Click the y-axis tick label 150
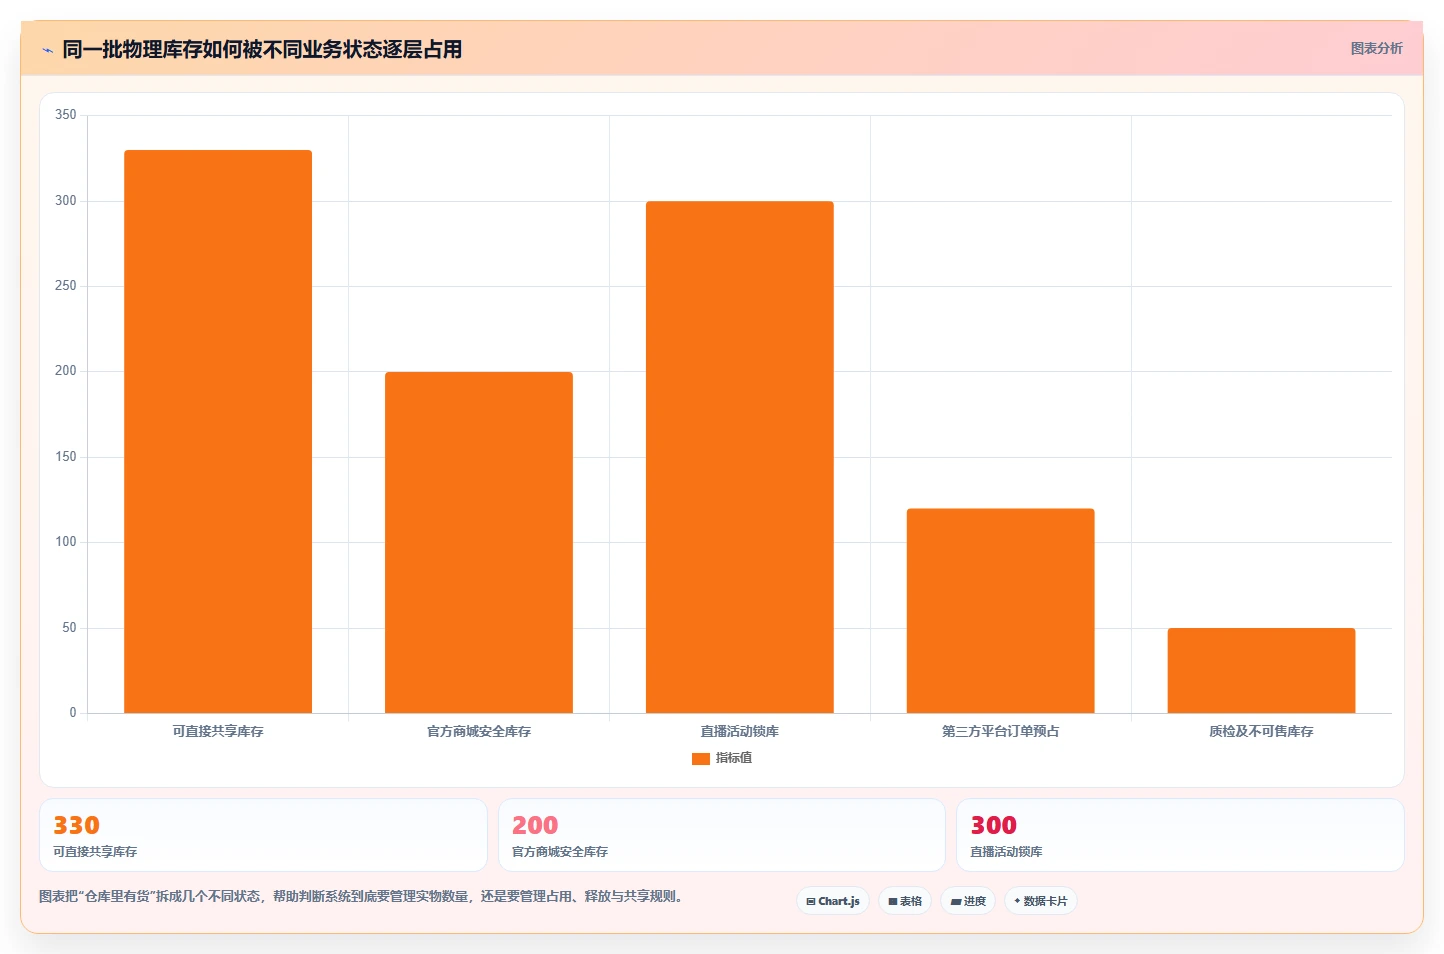 point(66,457)
